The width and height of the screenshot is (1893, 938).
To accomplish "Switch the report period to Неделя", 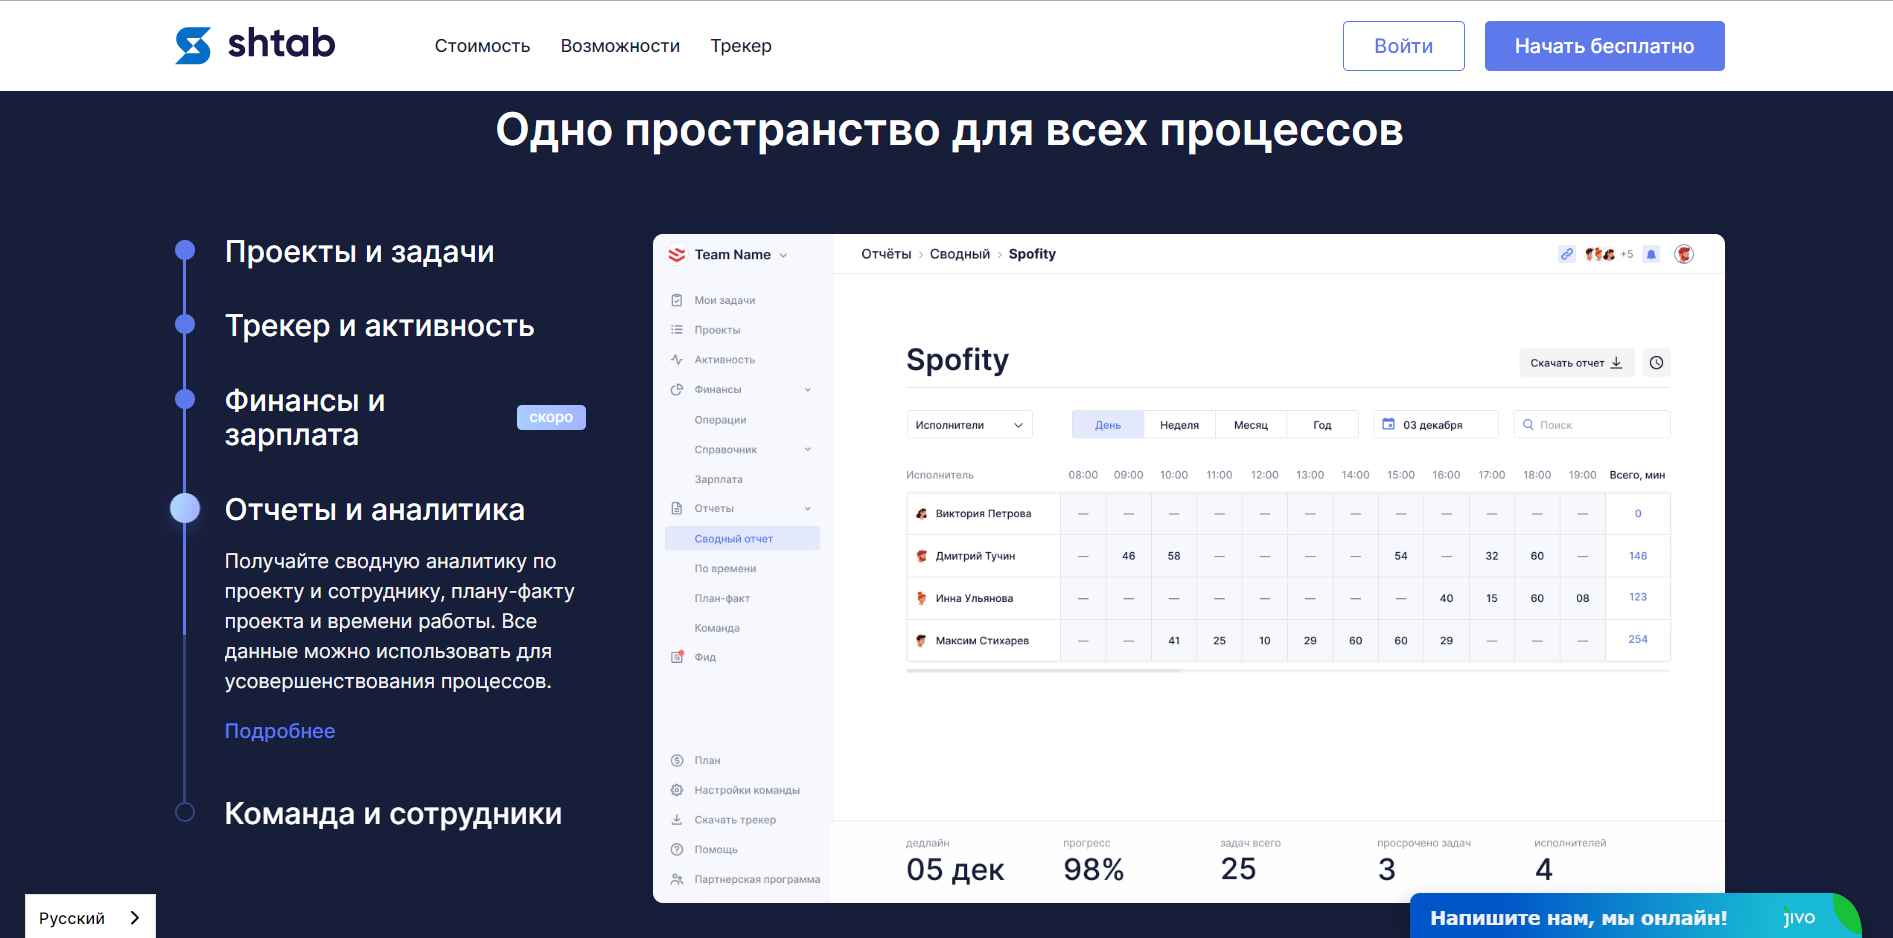I will pos(1179,425).
